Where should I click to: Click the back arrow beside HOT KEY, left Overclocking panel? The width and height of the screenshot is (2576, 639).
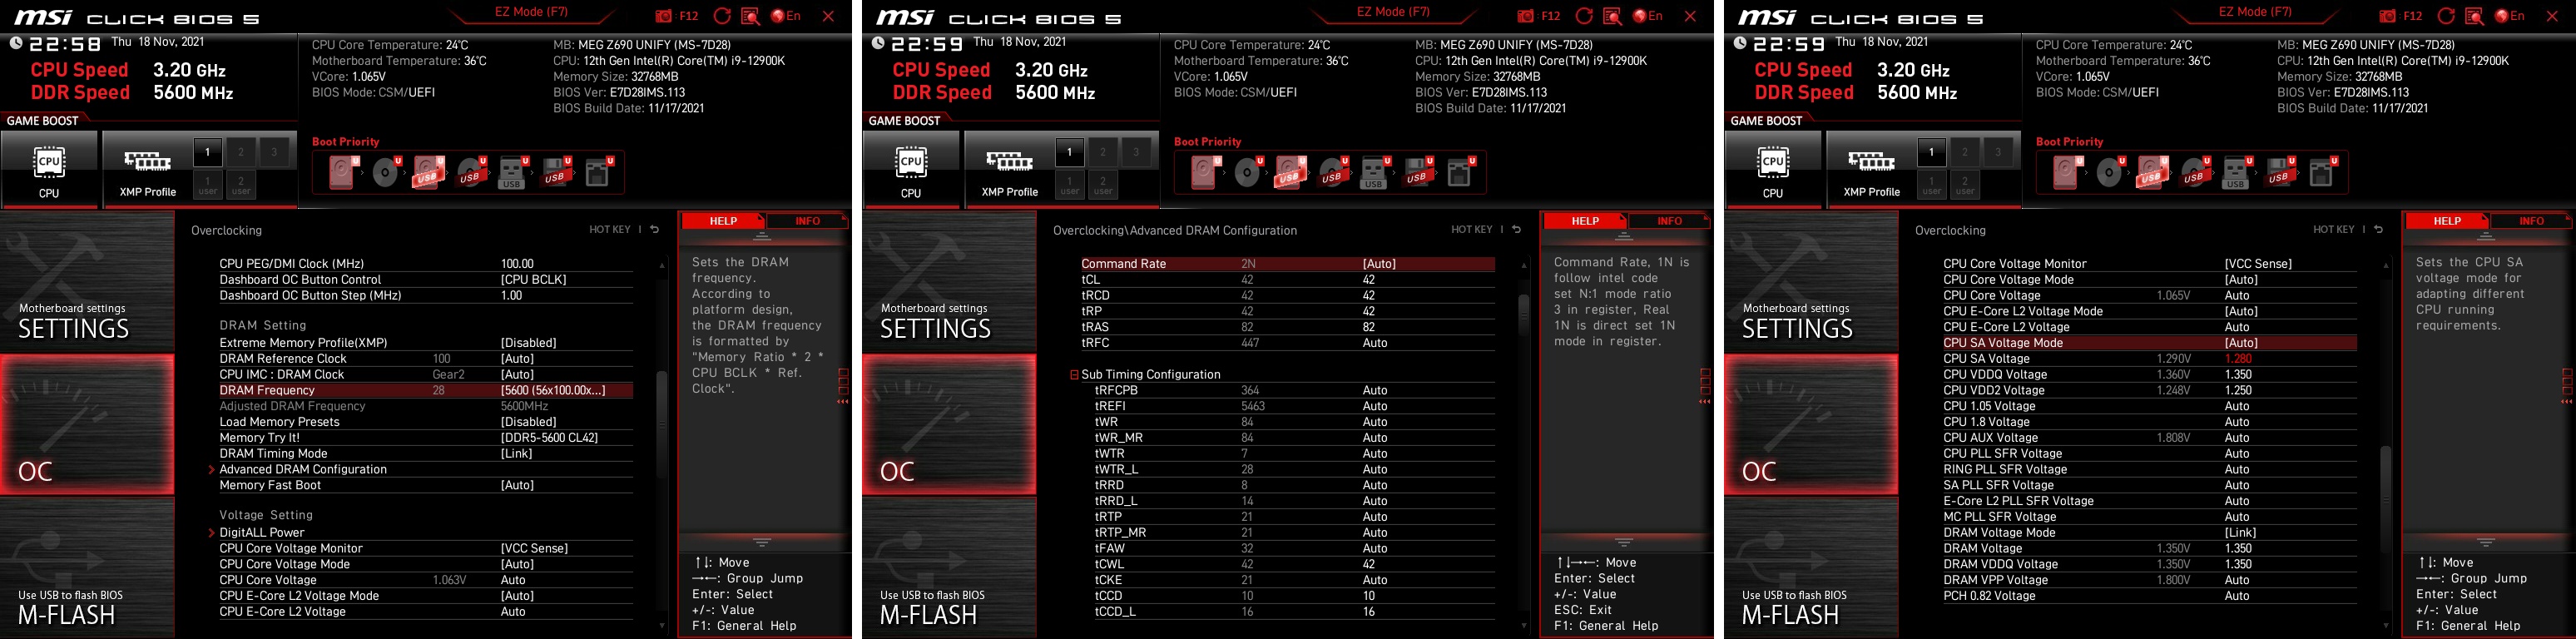[x=655, y=229]
